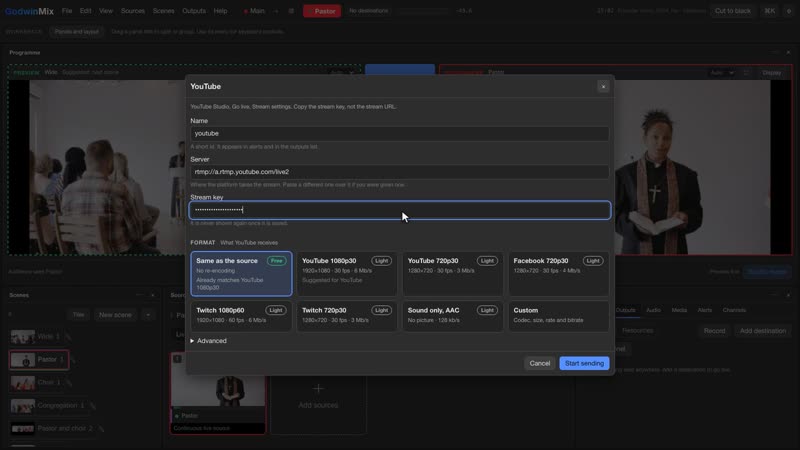Image resolution: width=800 pixels, height=450 pixels.
Task: Click the Add sources plus tile
Action: 318,395
